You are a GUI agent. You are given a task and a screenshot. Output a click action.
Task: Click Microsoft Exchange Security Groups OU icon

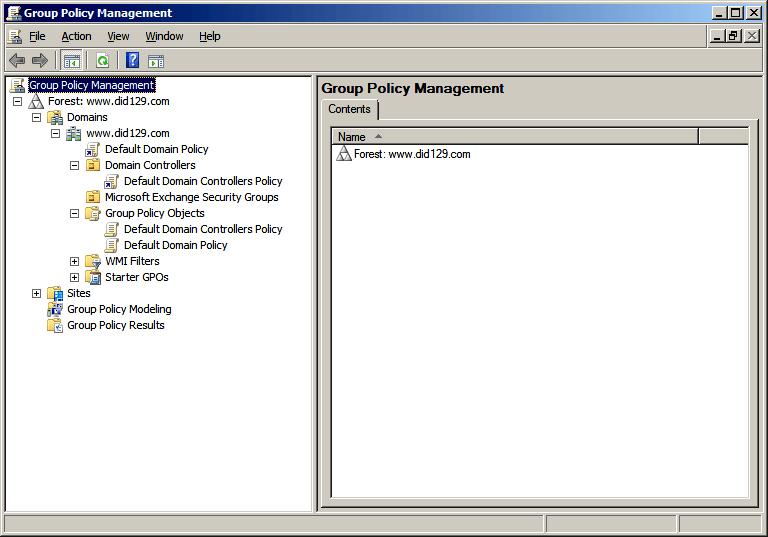93,197
